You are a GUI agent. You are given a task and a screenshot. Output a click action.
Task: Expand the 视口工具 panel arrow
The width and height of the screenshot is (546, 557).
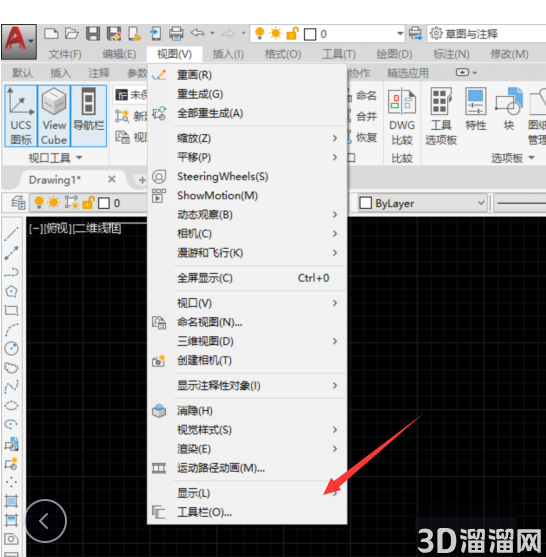coord(79,157)
